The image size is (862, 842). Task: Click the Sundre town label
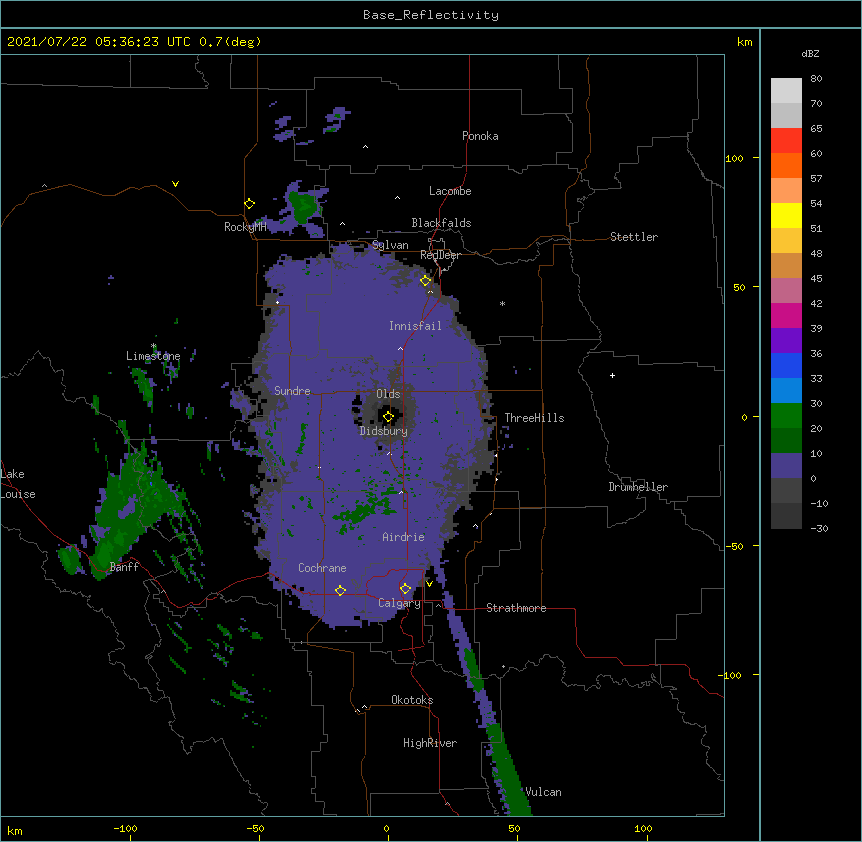[292, 391]
